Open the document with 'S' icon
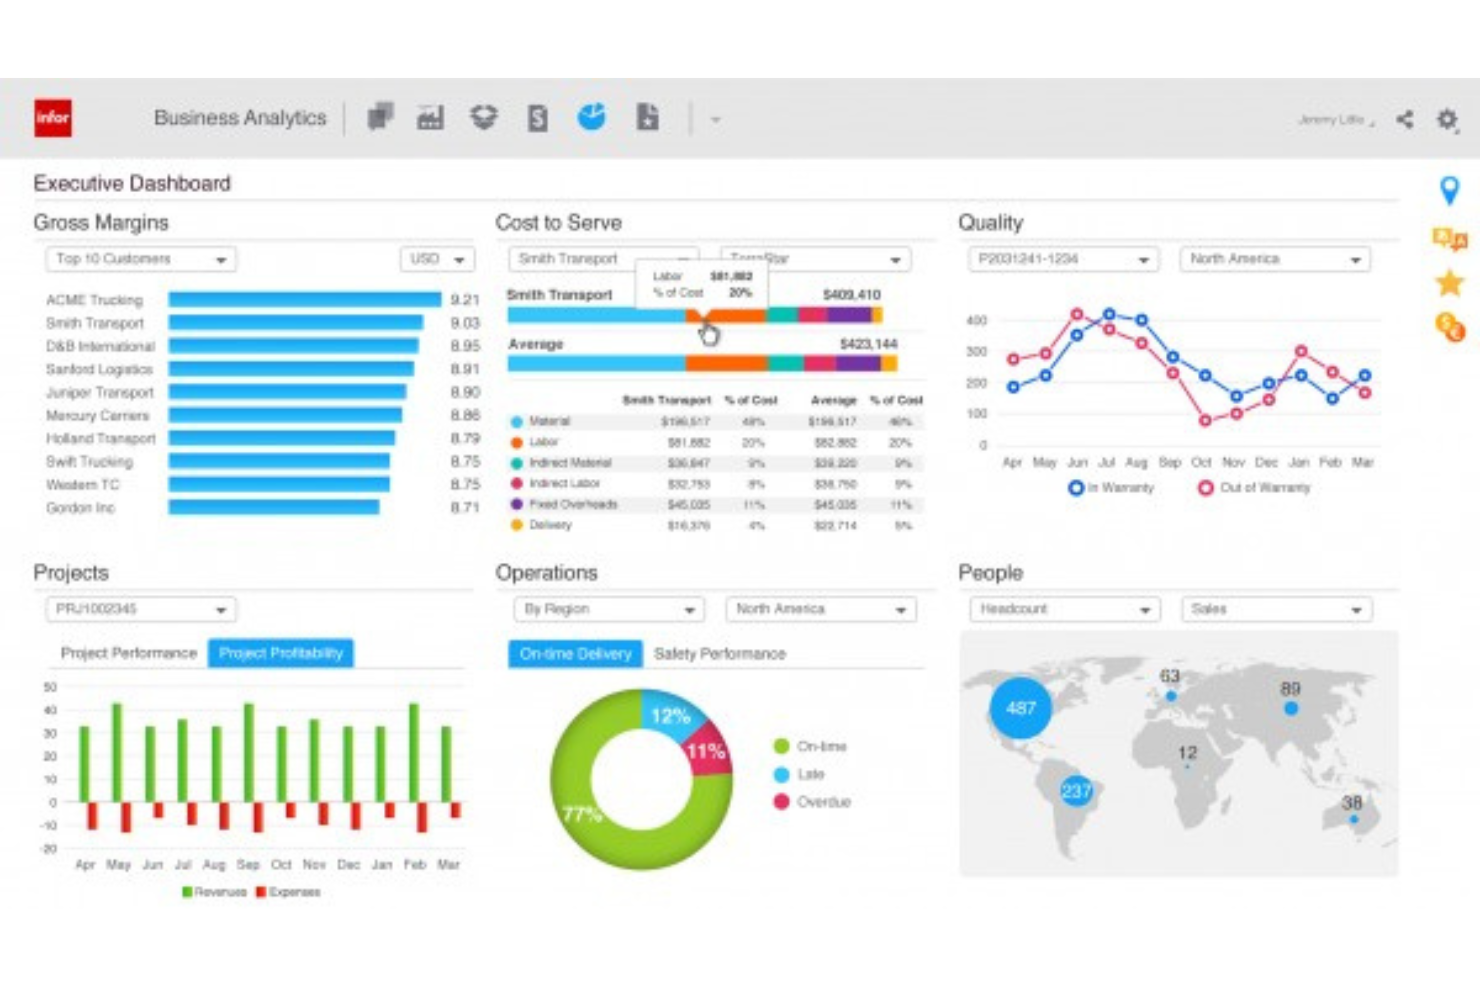Screen dimensions: 1480x987 (538, 117)
